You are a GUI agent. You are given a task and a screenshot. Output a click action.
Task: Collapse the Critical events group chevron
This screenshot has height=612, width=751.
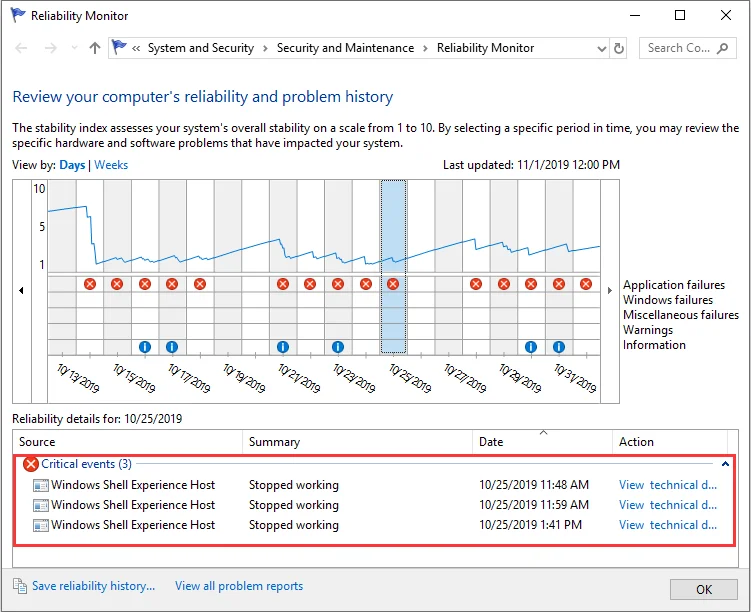(x=725, y=464)
